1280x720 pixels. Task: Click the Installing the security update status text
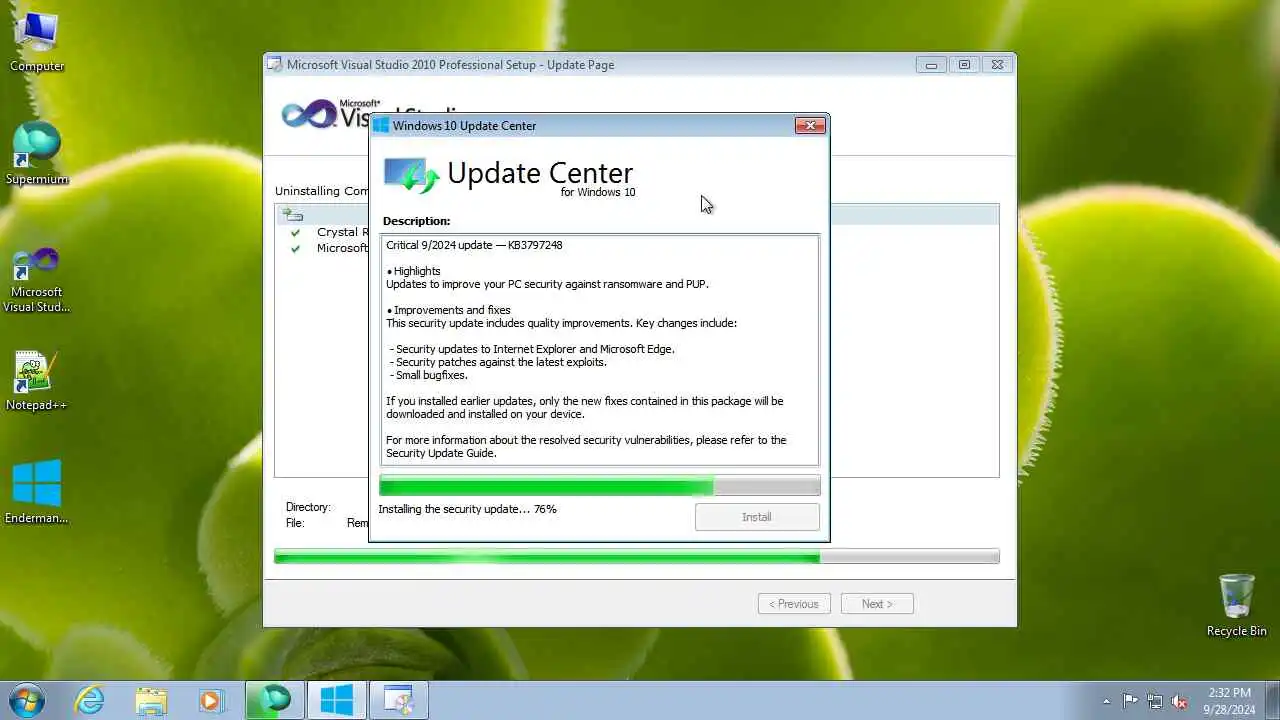[x=467, y=509]
